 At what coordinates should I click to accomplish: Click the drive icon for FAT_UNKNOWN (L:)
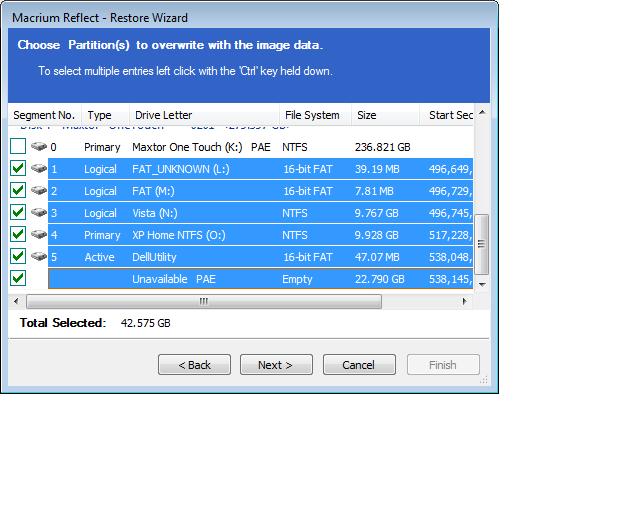pos(39,168)
